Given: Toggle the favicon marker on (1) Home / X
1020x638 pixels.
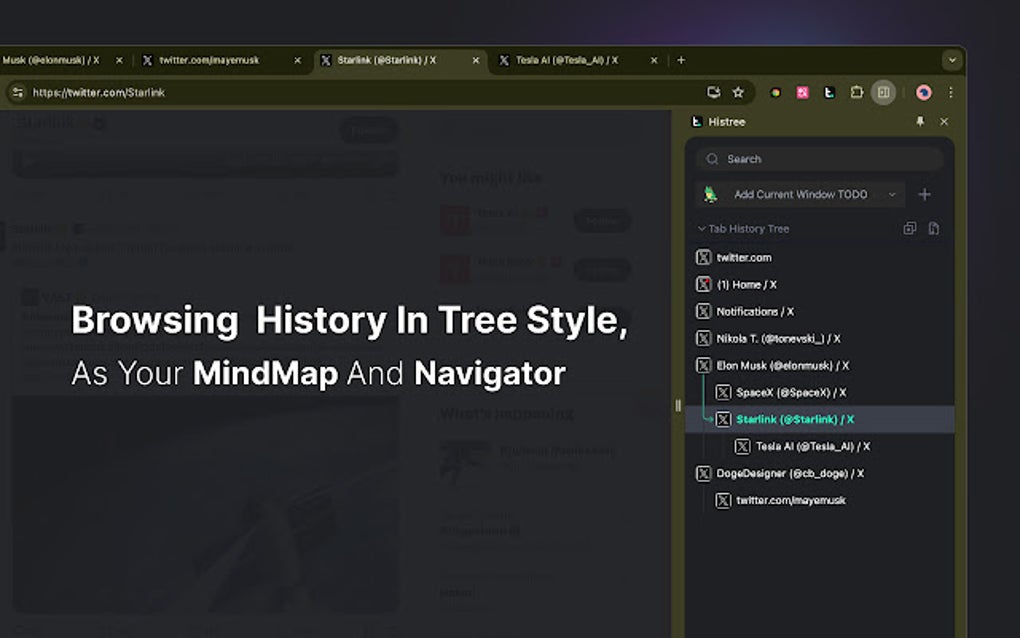Looking at the screenshot, I should coord(703,284).
